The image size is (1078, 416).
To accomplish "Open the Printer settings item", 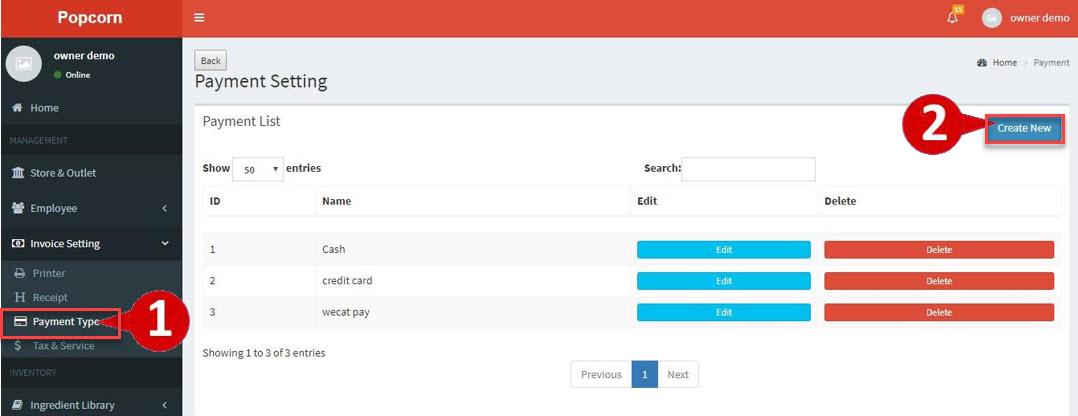I will pyautogui.click(x=48, y=273).
